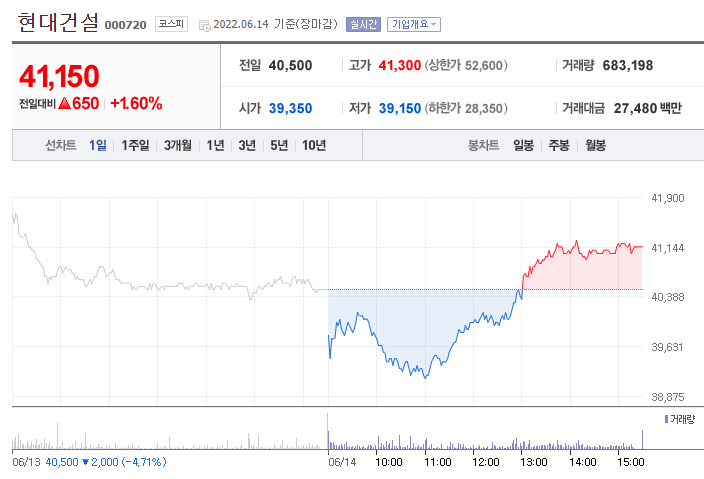Click the 38,875 y-axis label
Viewport: 704px width, 479px height.
pos(668,397)
